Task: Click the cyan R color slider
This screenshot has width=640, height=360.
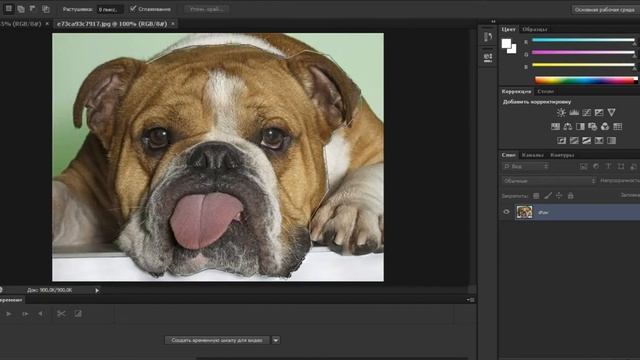Action: (x=583, y=40)
